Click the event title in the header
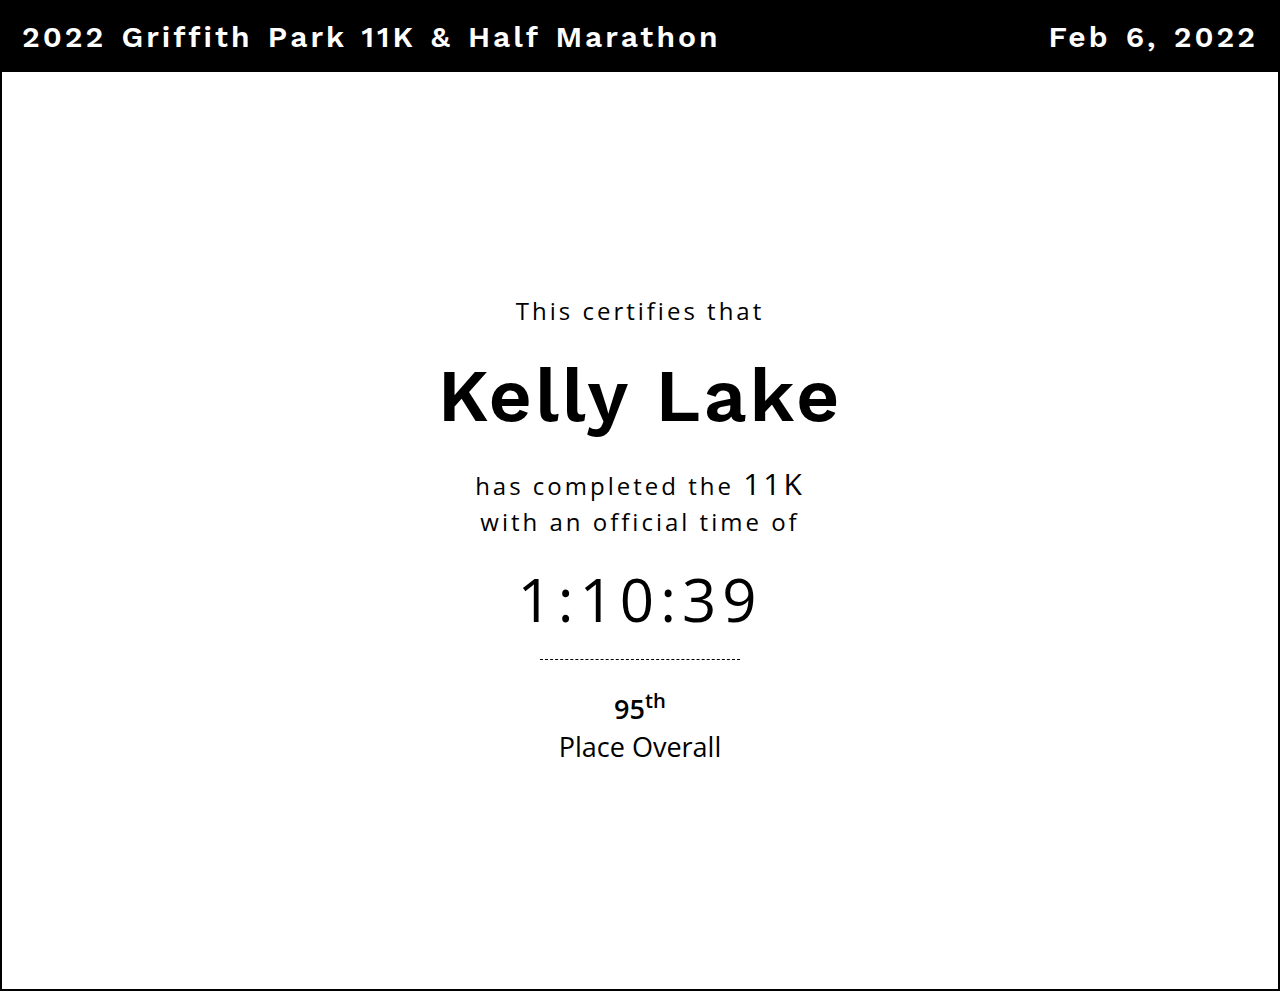This screenshot has width=1280, height=991. (x=370, y=38)
